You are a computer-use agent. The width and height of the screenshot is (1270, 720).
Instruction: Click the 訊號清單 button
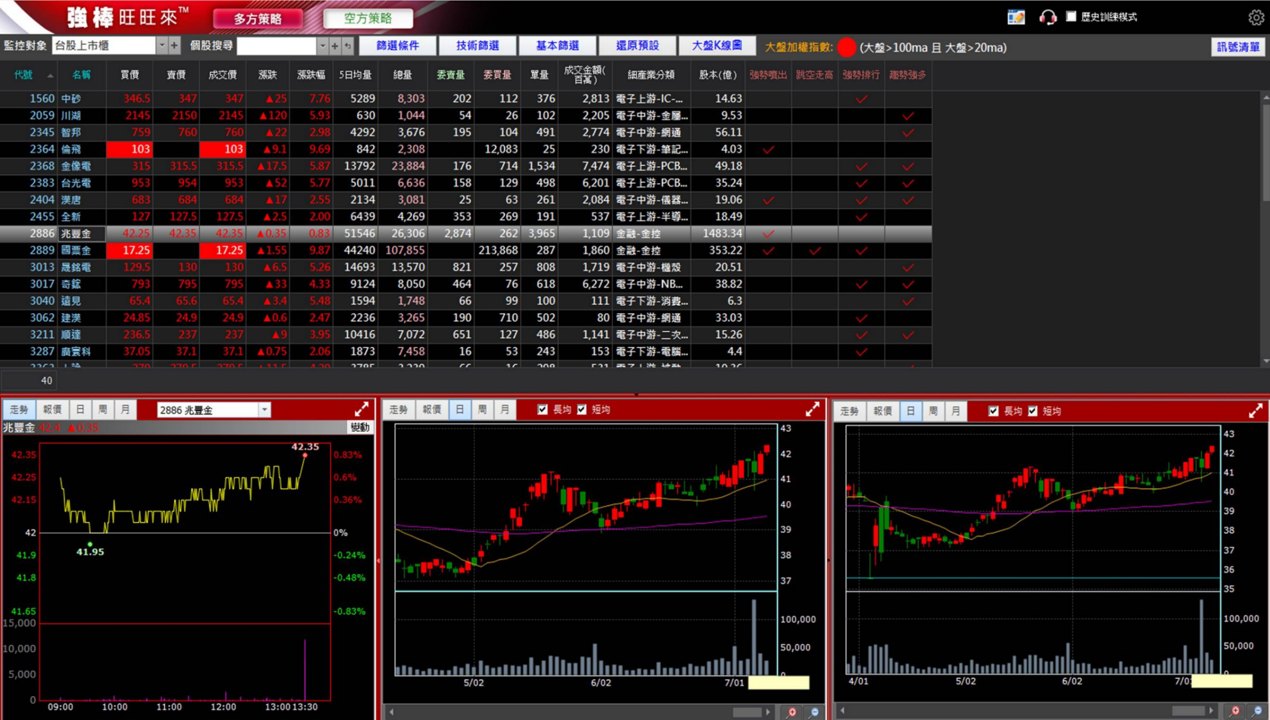coord(1238,47)
